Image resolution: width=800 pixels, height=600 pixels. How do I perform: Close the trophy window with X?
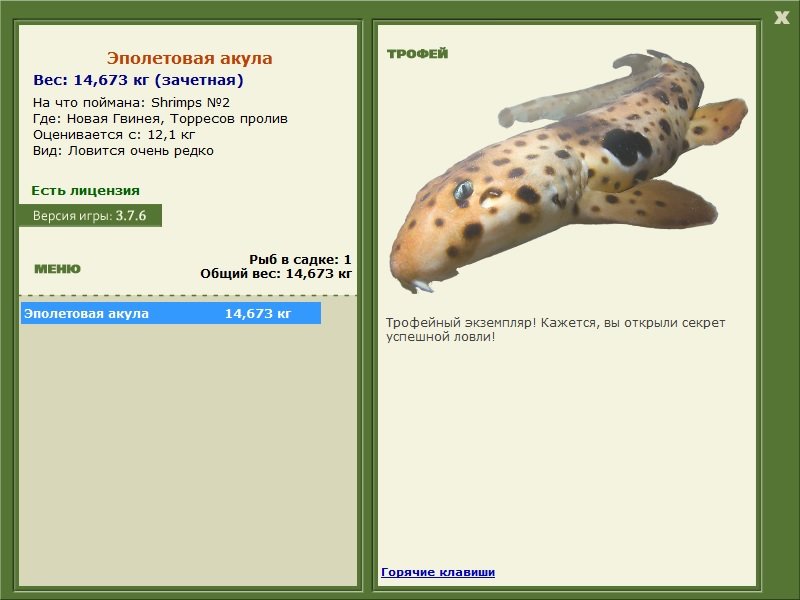click(781, 18)
